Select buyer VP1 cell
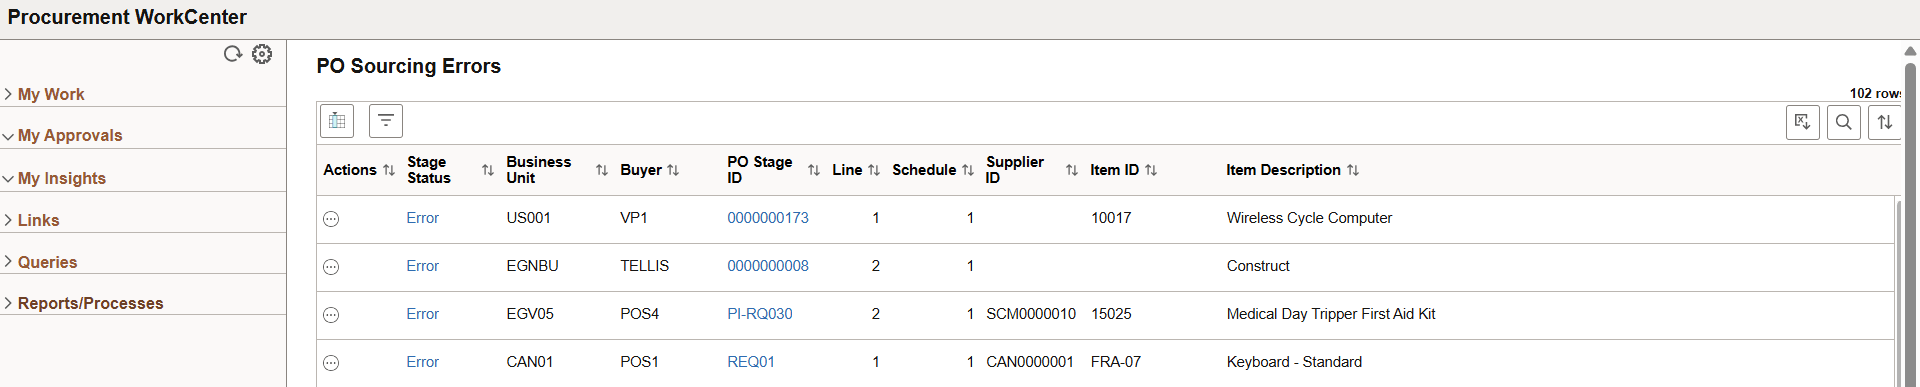The height and width of the screenshot is (387, 1920). (634, 218)
